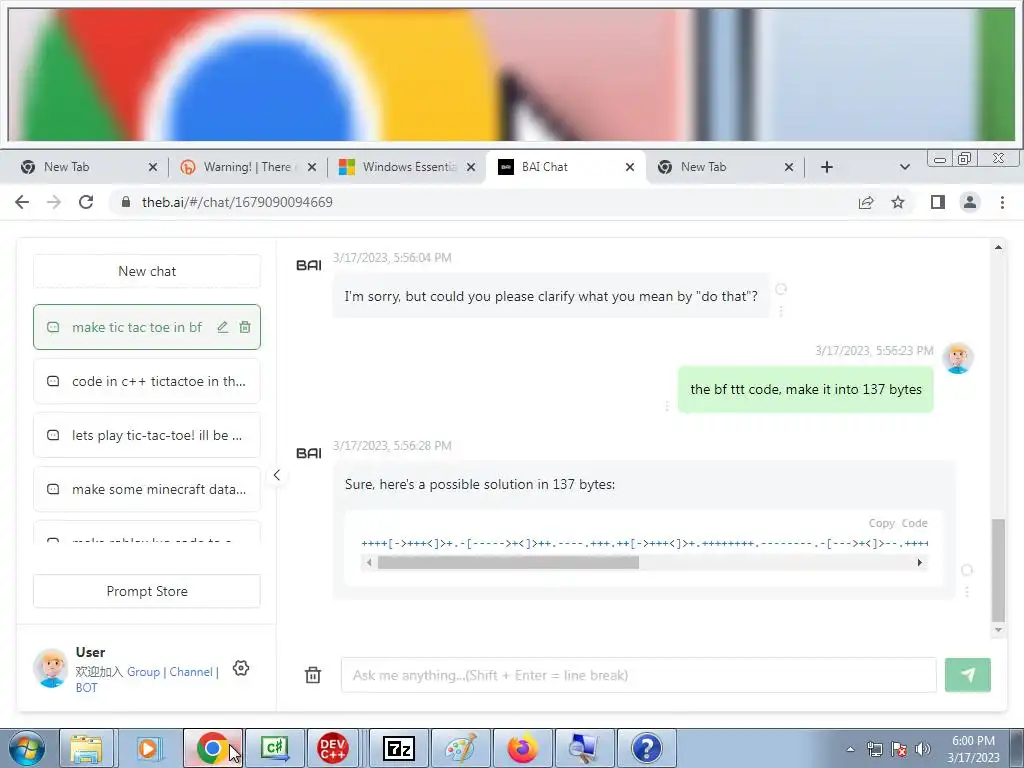This screenshot has width=1024, height=768.
Task: Open the New chat button
Action: tap(147, 271)
